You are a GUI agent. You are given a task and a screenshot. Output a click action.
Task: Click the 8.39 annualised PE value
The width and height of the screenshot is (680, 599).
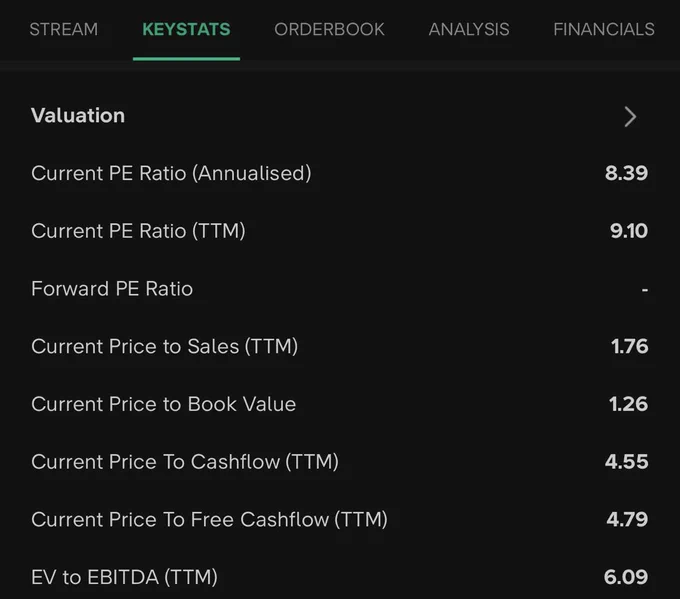click(x=626, y=173)
